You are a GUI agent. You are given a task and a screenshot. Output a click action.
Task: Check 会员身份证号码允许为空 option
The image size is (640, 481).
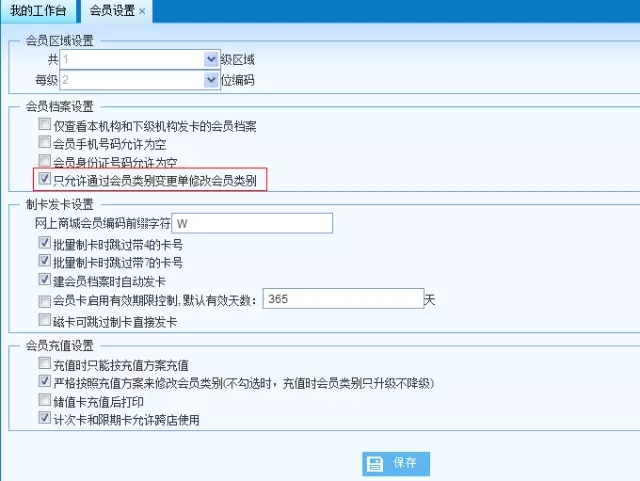coord(44,160)
